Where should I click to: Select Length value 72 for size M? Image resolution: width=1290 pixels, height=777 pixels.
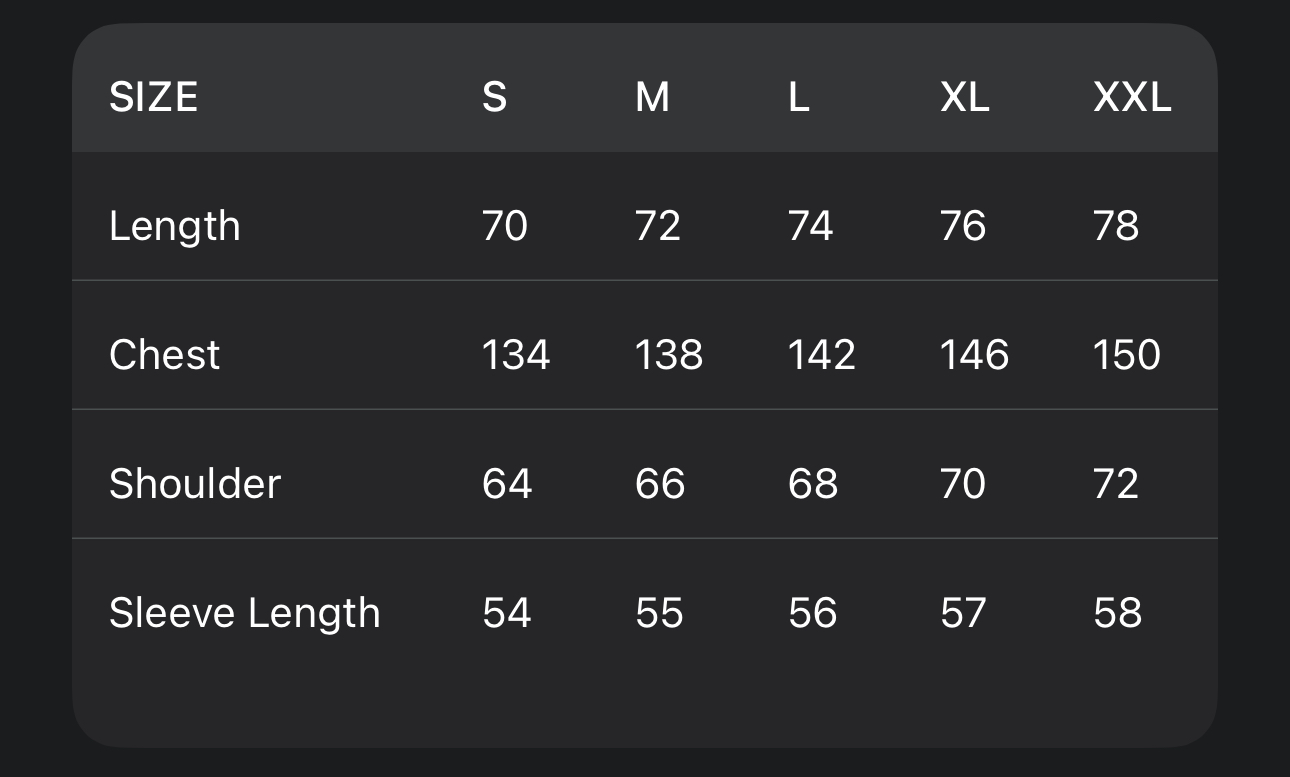657,227
